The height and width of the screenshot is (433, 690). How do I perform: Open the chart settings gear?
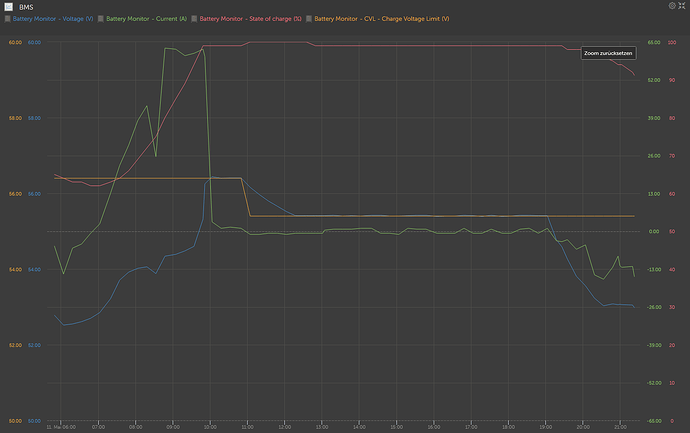672,5
